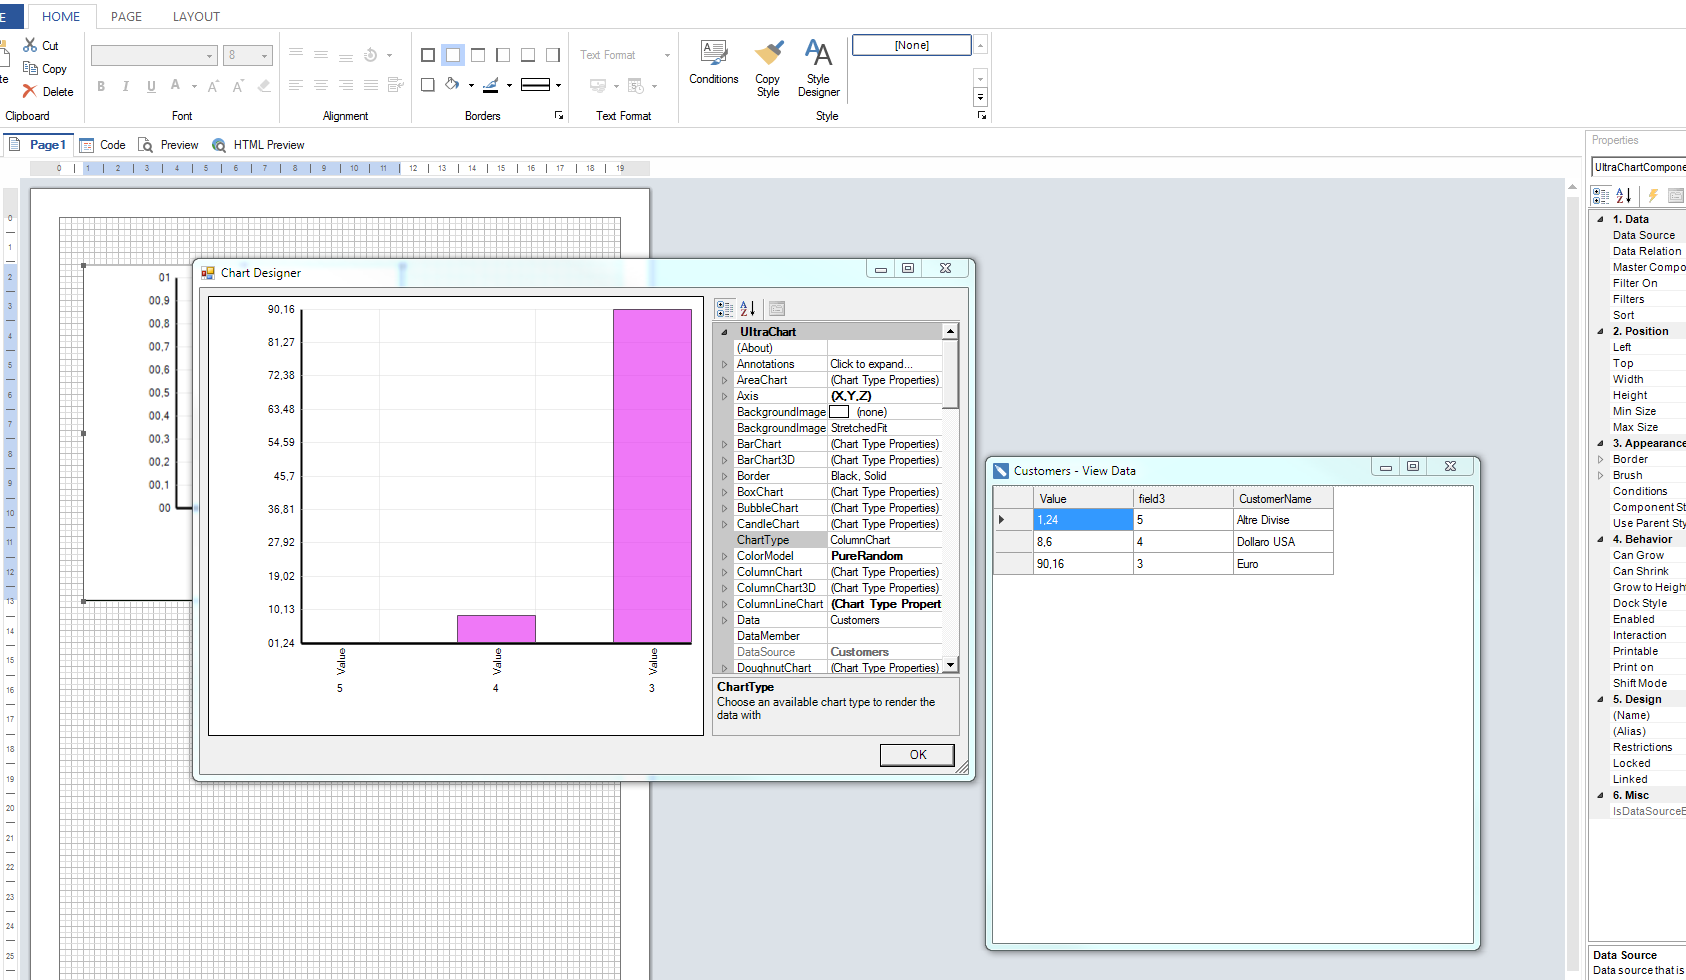
Task: Click the text rotation icon
Action: point(371,55)
